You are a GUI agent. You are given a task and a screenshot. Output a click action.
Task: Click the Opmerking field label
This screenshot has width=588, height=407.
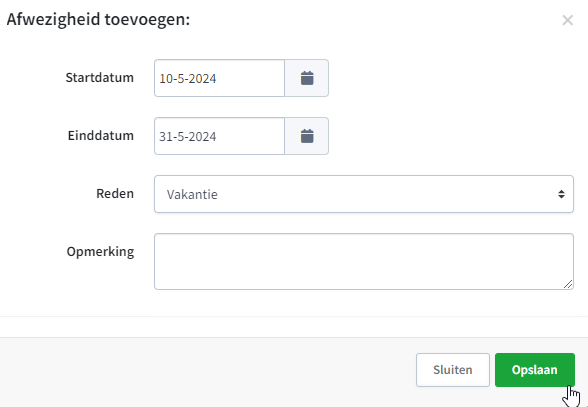point(100,252)
